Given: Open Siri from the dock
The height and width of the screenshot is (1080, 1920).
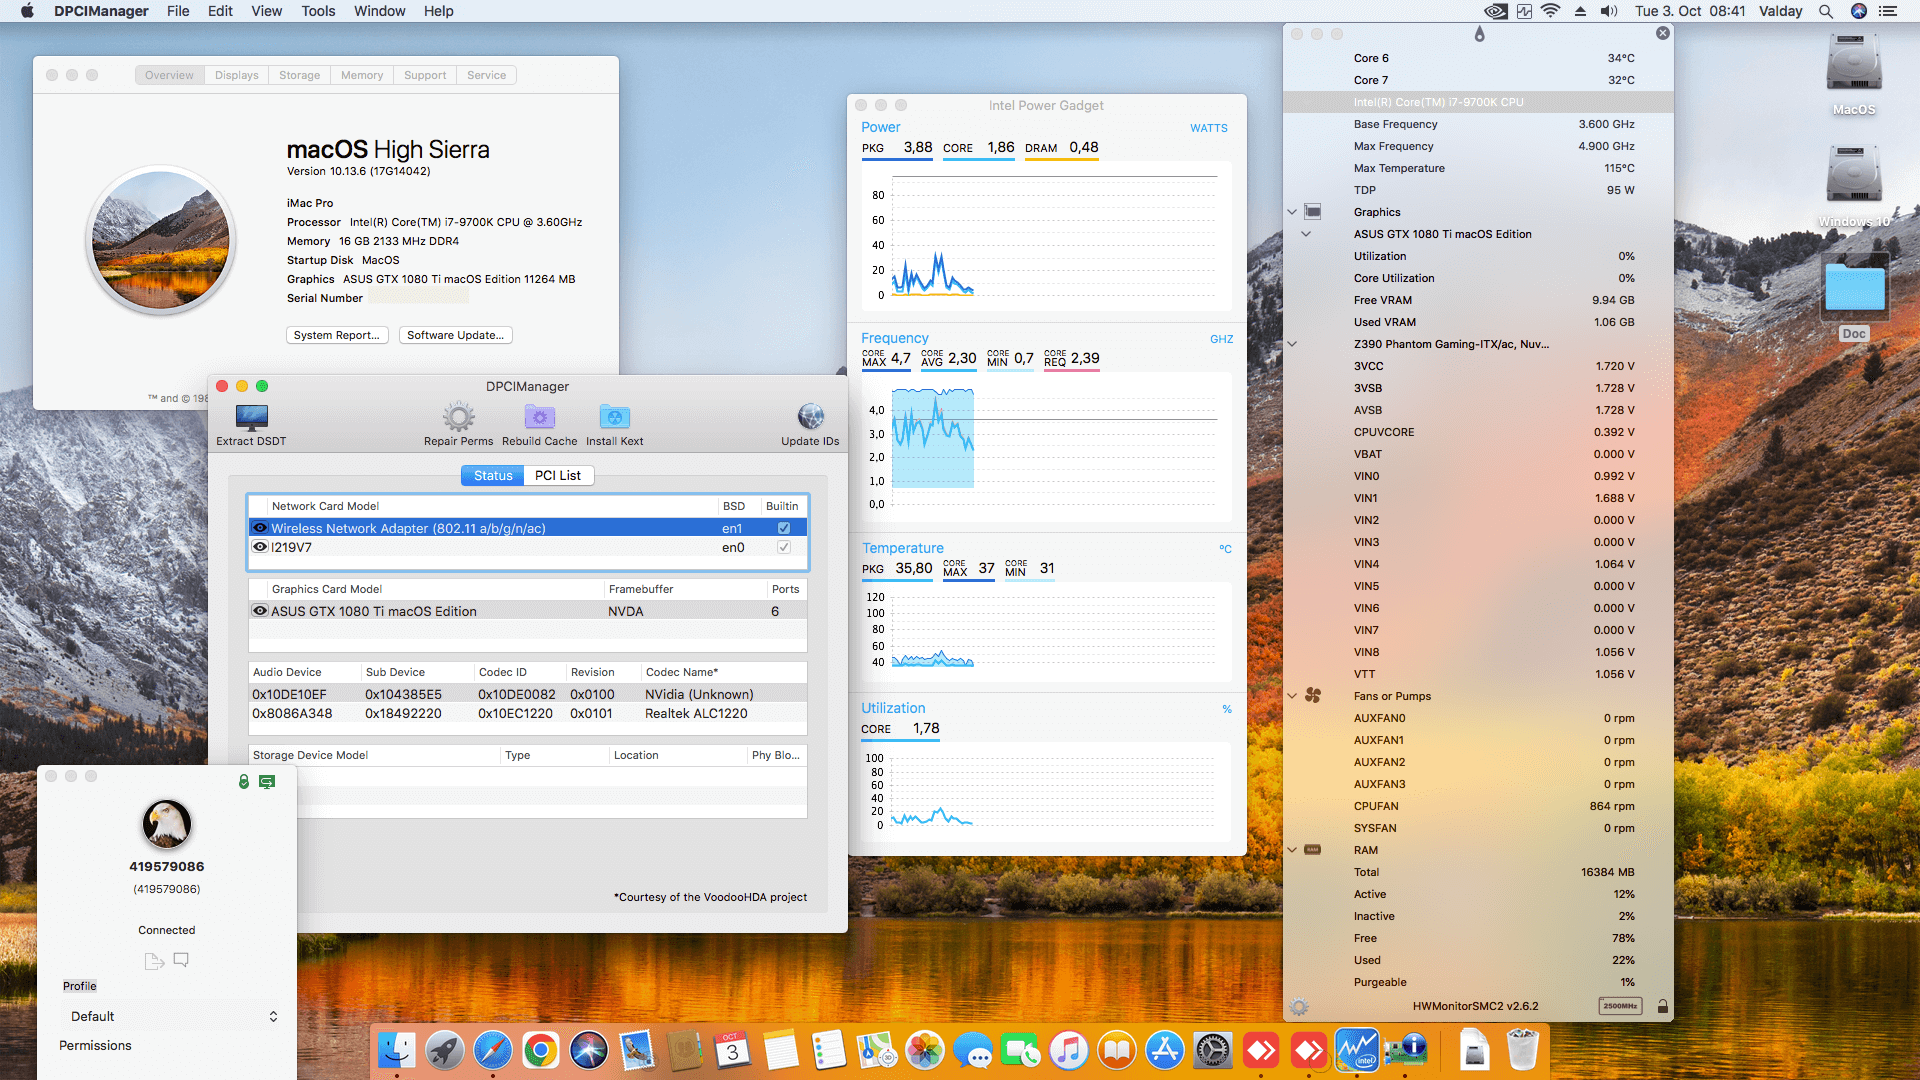Looking at the screenshot, I should 589,1050.
